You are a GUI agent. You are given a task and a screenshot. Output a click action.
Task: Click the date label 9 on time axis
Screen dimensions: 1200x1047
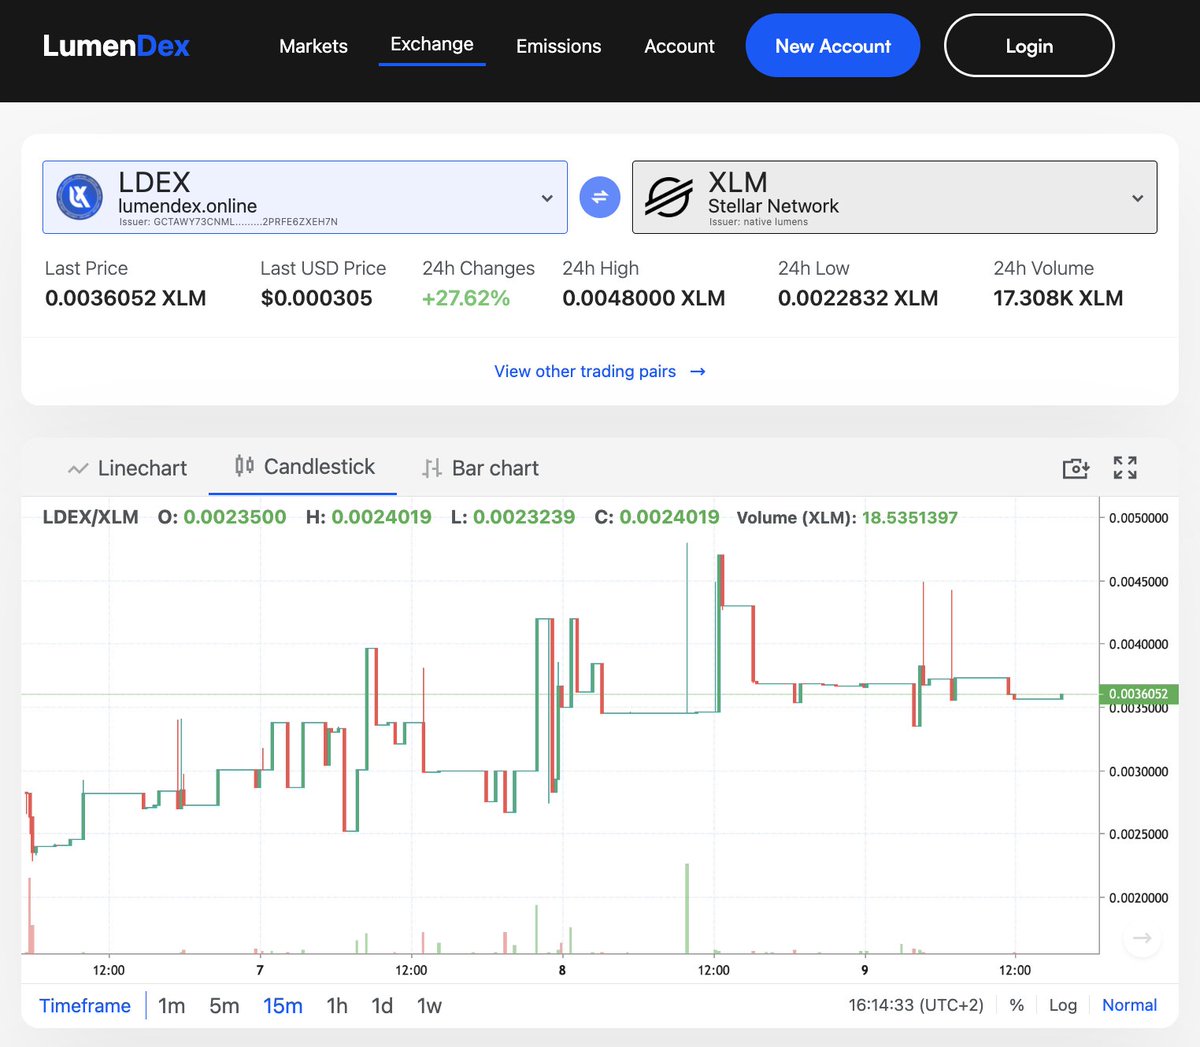(x=864, y=970)
